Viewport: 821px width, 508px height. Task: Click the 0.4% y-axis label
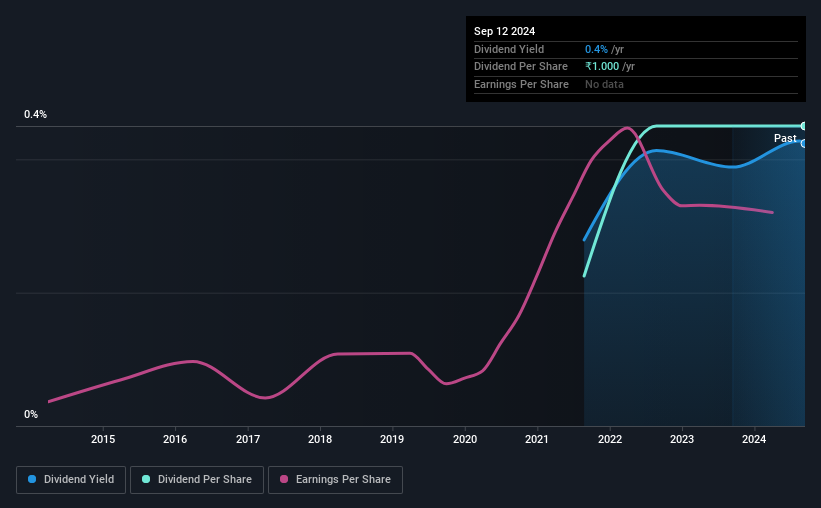[x=36, y=114]
